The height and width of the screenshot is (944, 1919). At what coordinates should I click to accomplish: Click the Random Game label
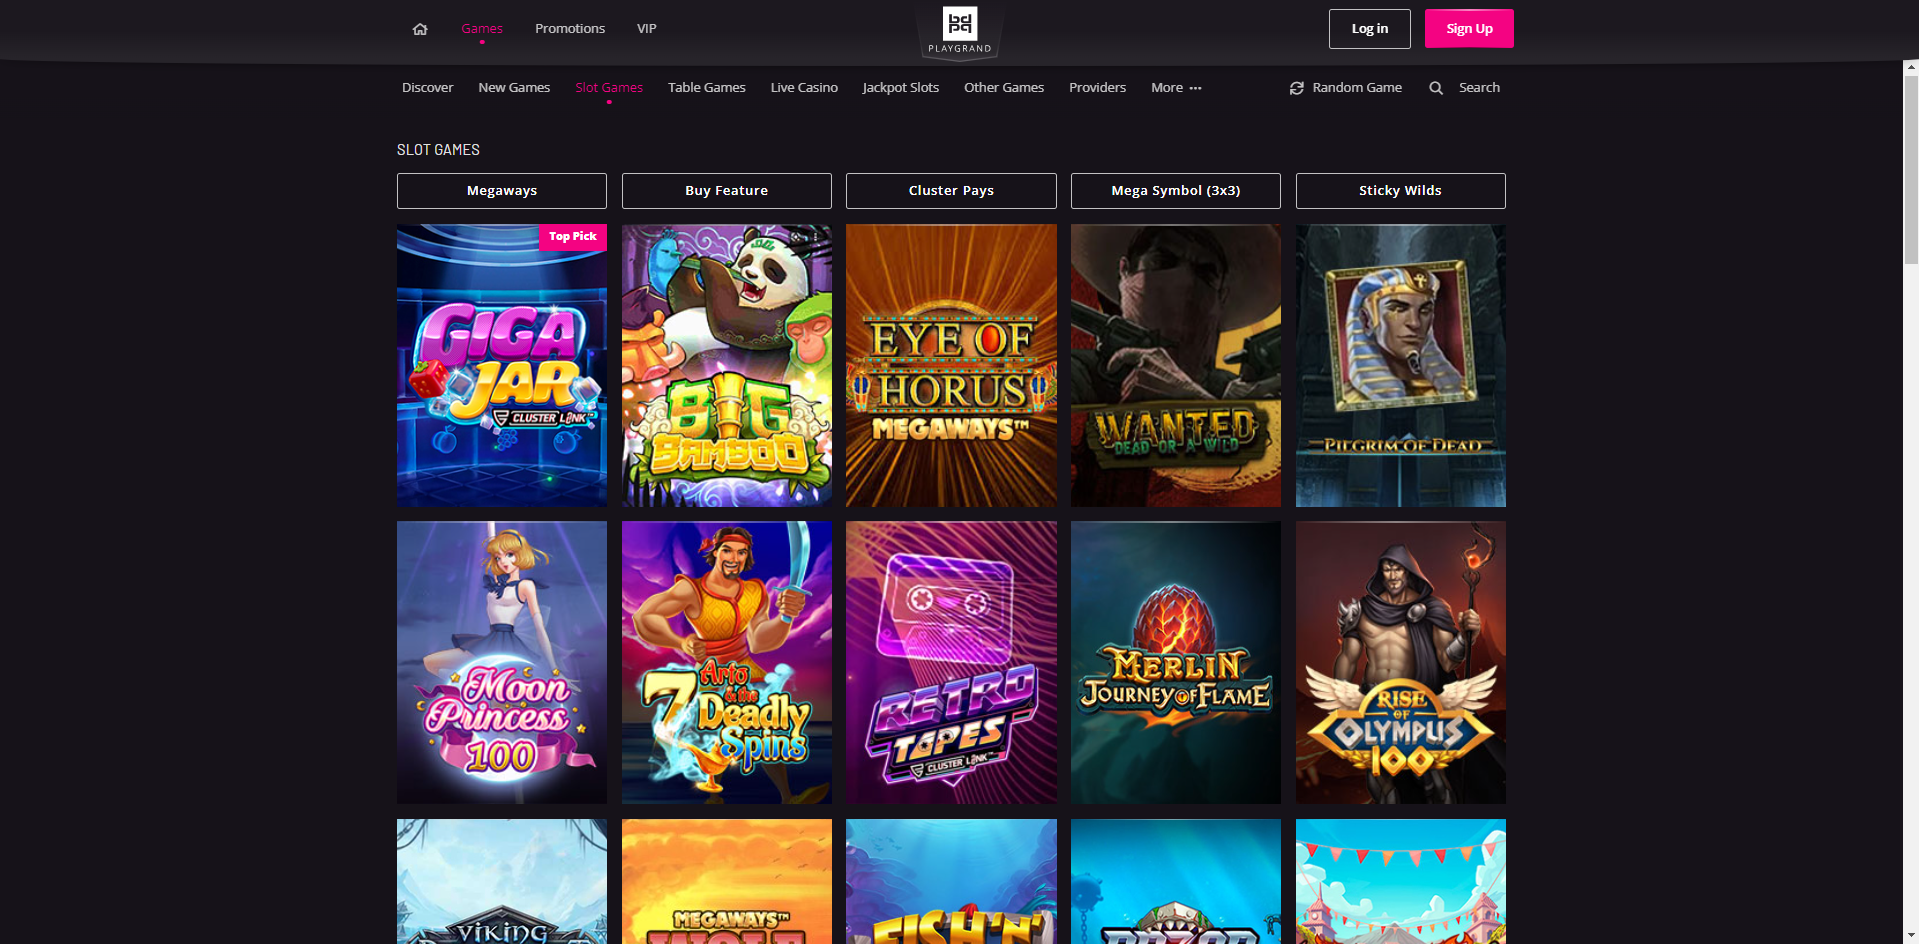pyautogui.click(x=1357, y=88)
